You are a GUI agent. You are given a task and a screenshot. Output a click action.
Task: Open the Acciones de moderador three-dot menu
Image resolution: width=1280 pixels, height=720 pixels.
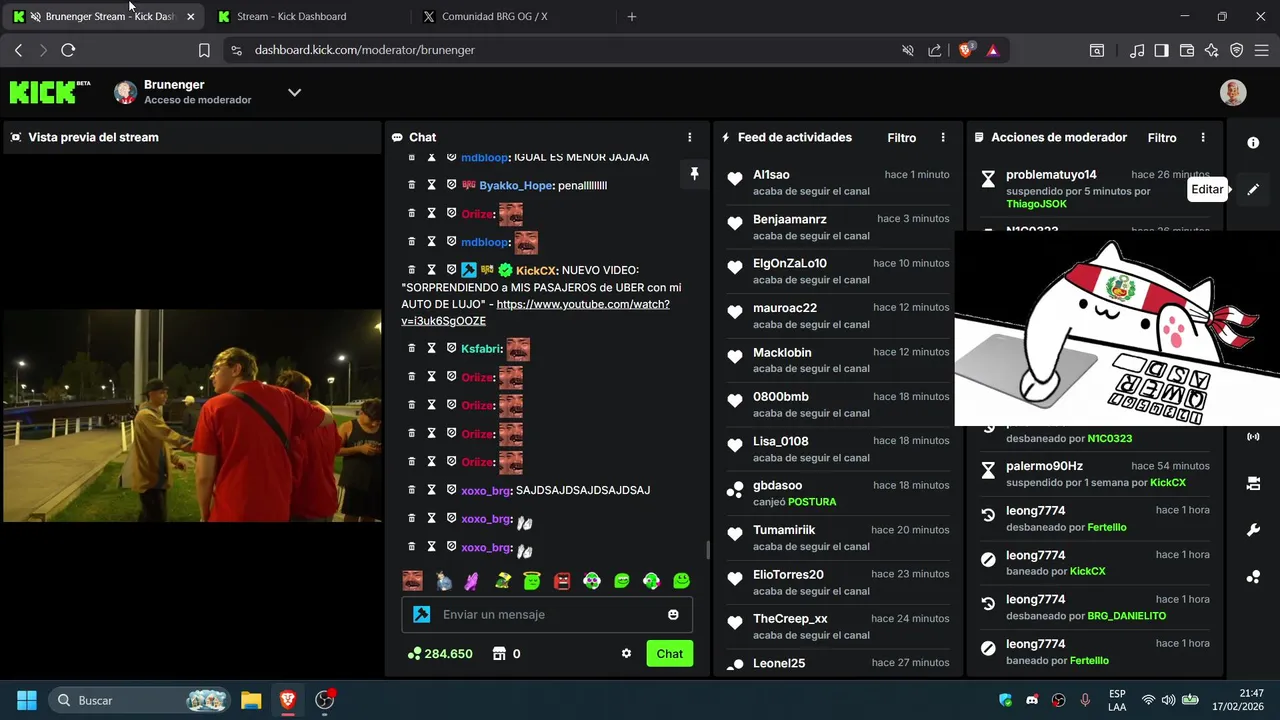[1202, 138]
